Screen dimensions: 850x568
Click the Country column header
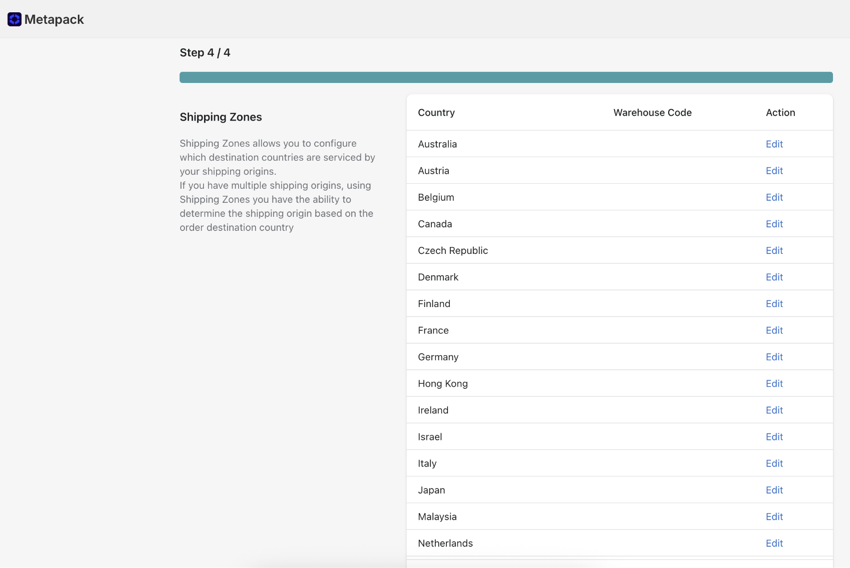click(x=436, y=113)
